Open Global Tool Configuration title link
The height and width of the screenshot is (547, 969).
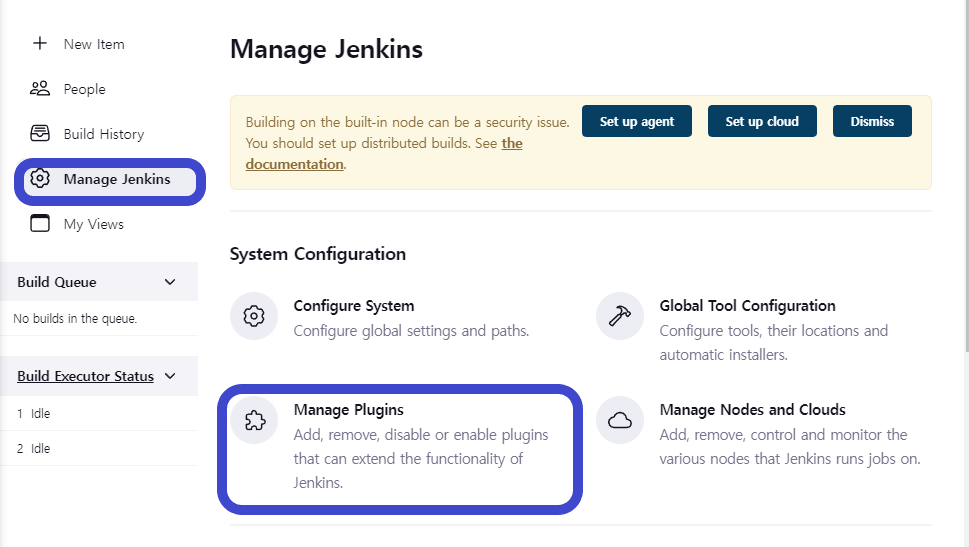coord(747,305)
